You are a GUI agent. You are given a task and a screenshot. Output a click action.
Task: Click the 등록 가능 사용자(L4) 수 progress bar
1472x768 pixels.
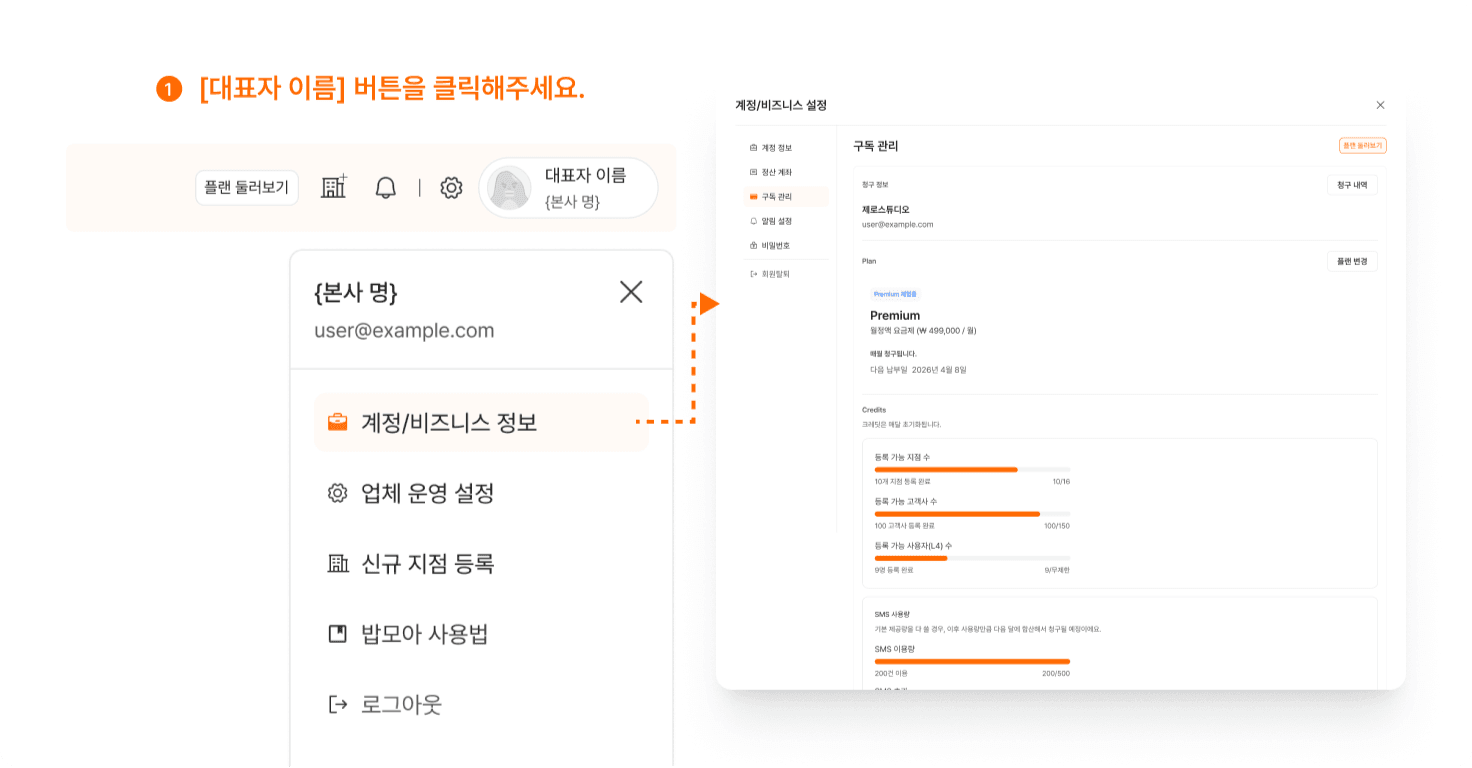coord(972,558)
